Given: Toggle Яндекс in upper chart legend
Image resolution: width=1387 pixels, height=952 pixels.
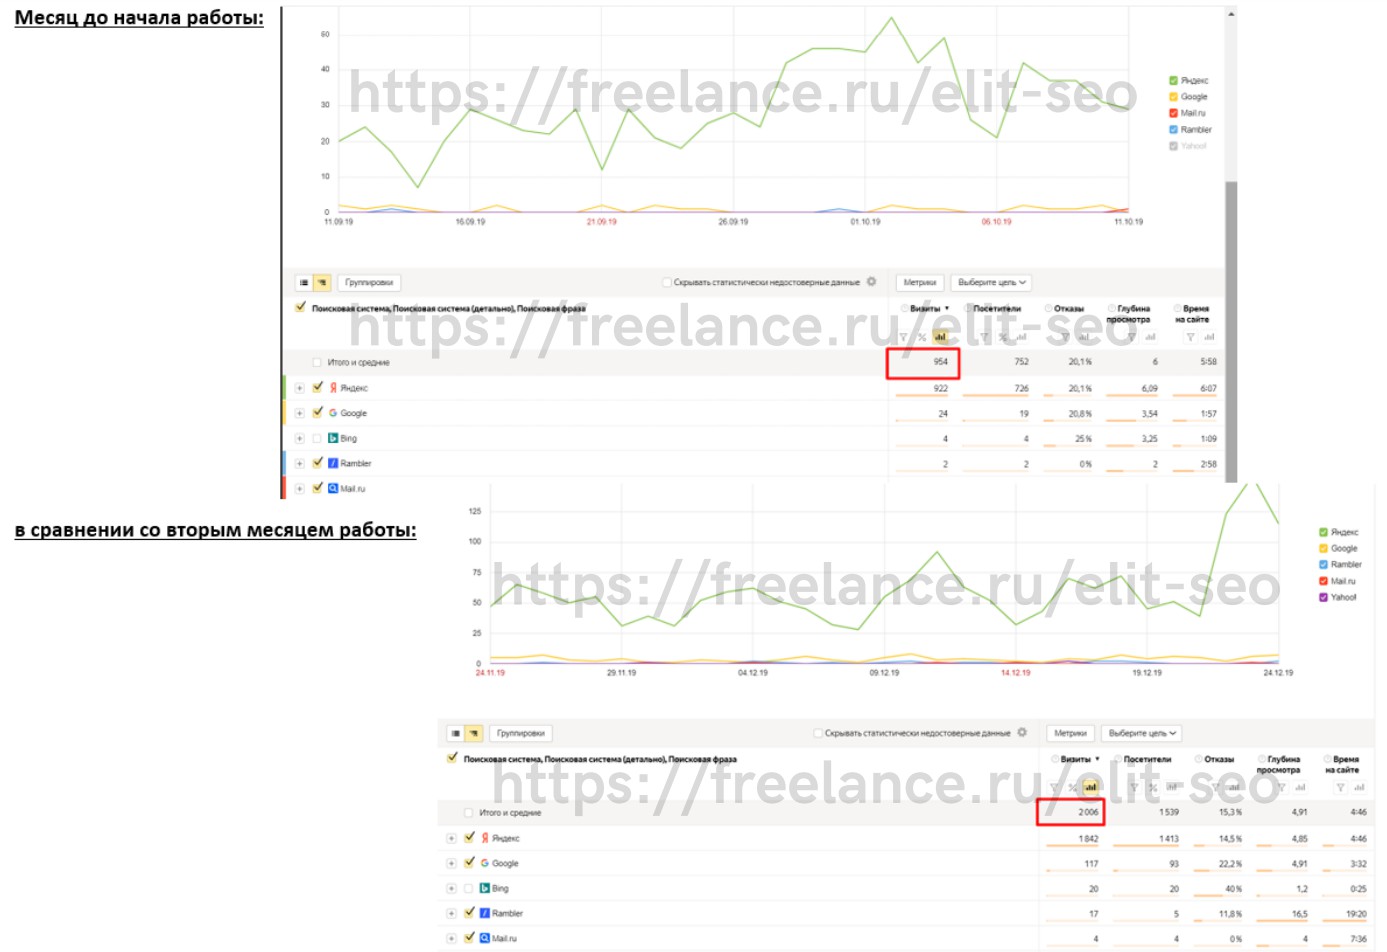Looking at the screenshot, I should [x=1174, y=80].
